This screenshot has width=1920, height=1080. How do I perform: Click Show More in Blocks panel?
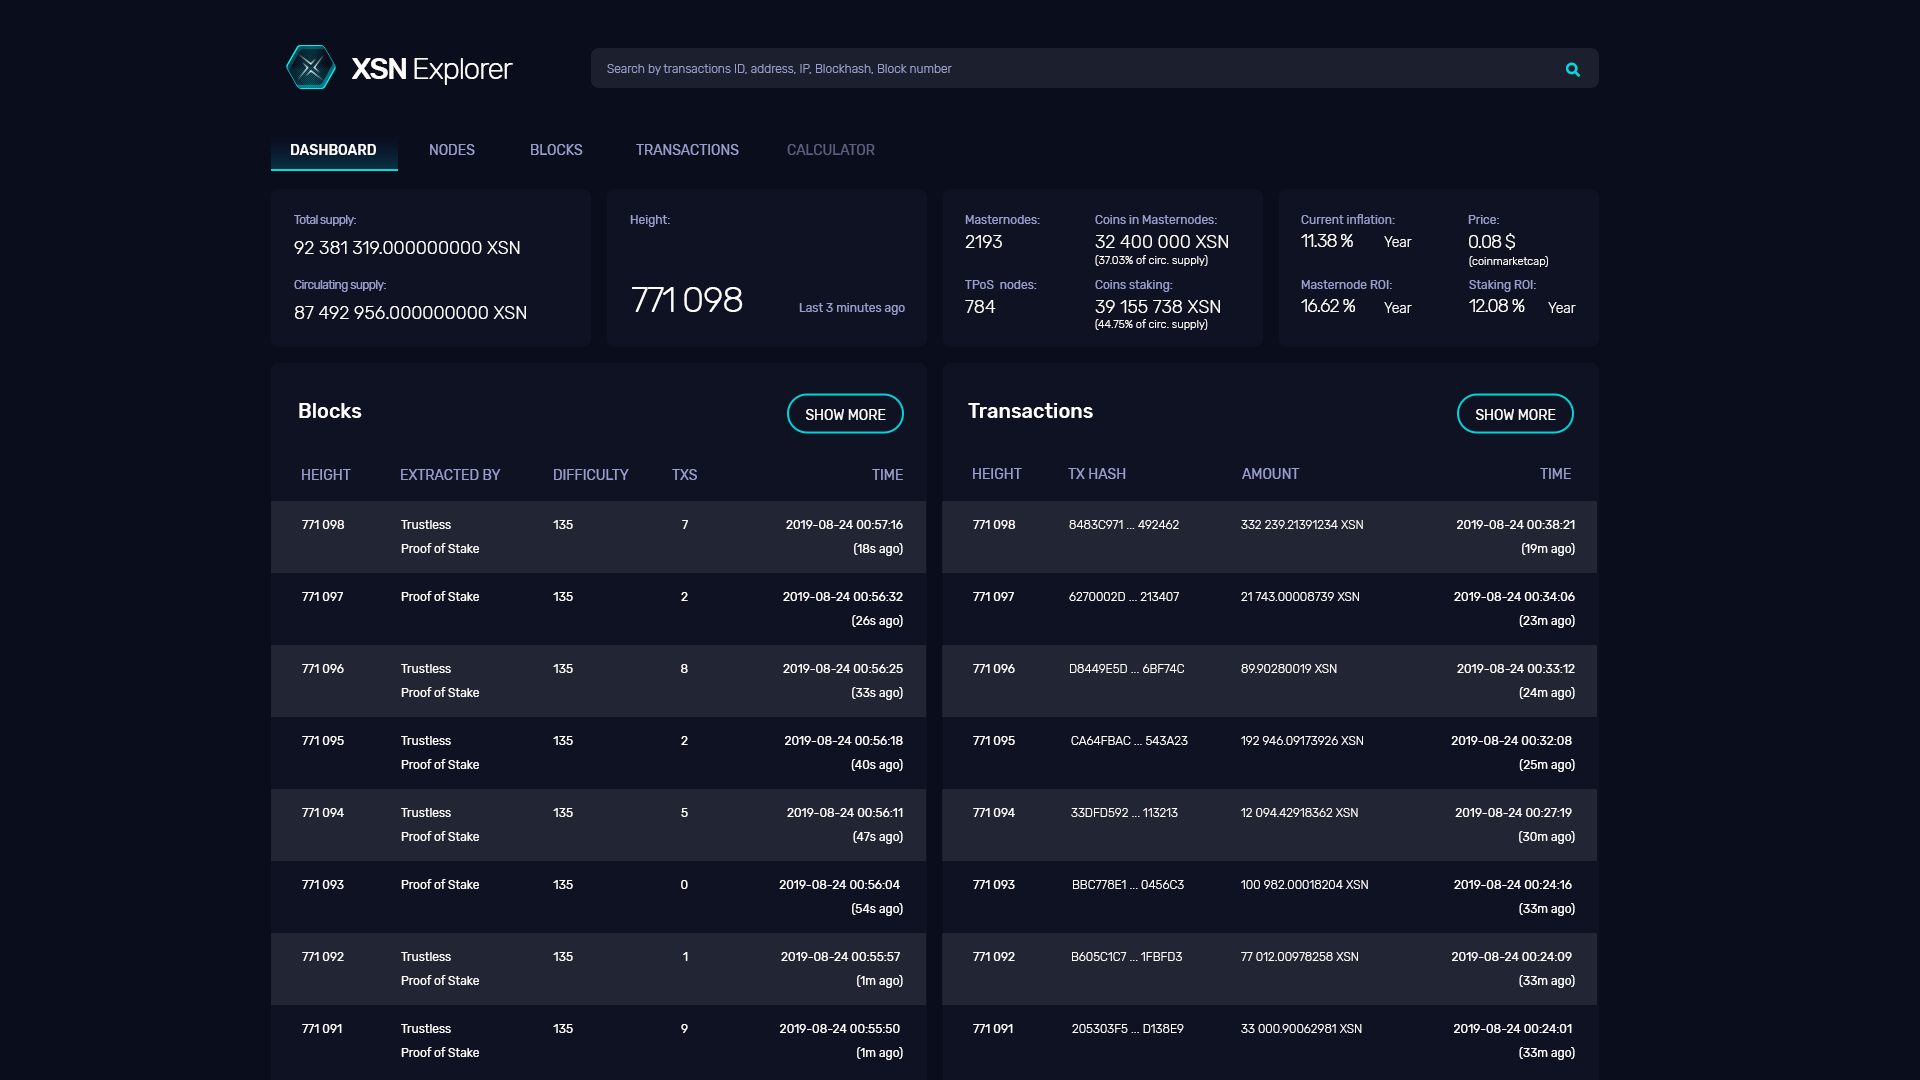point(845,414)
